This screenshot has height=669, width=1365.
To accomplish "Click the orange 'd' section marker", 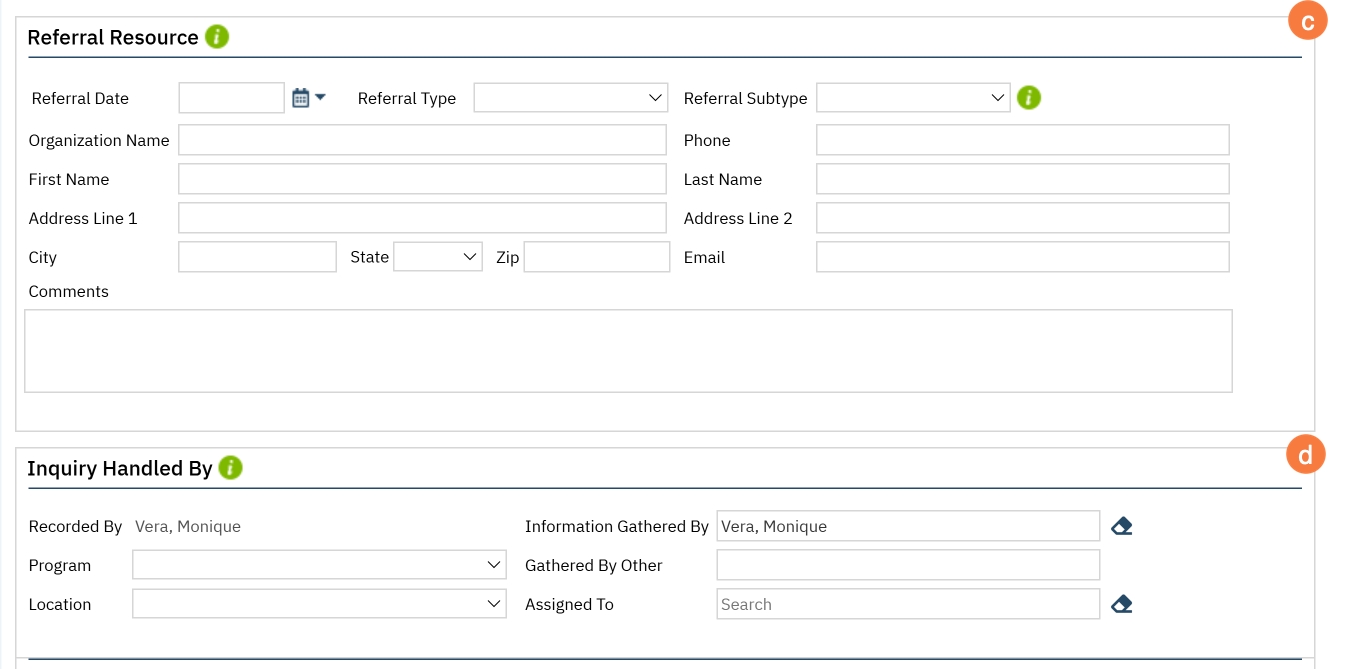I will click(x=1305, y=456).
